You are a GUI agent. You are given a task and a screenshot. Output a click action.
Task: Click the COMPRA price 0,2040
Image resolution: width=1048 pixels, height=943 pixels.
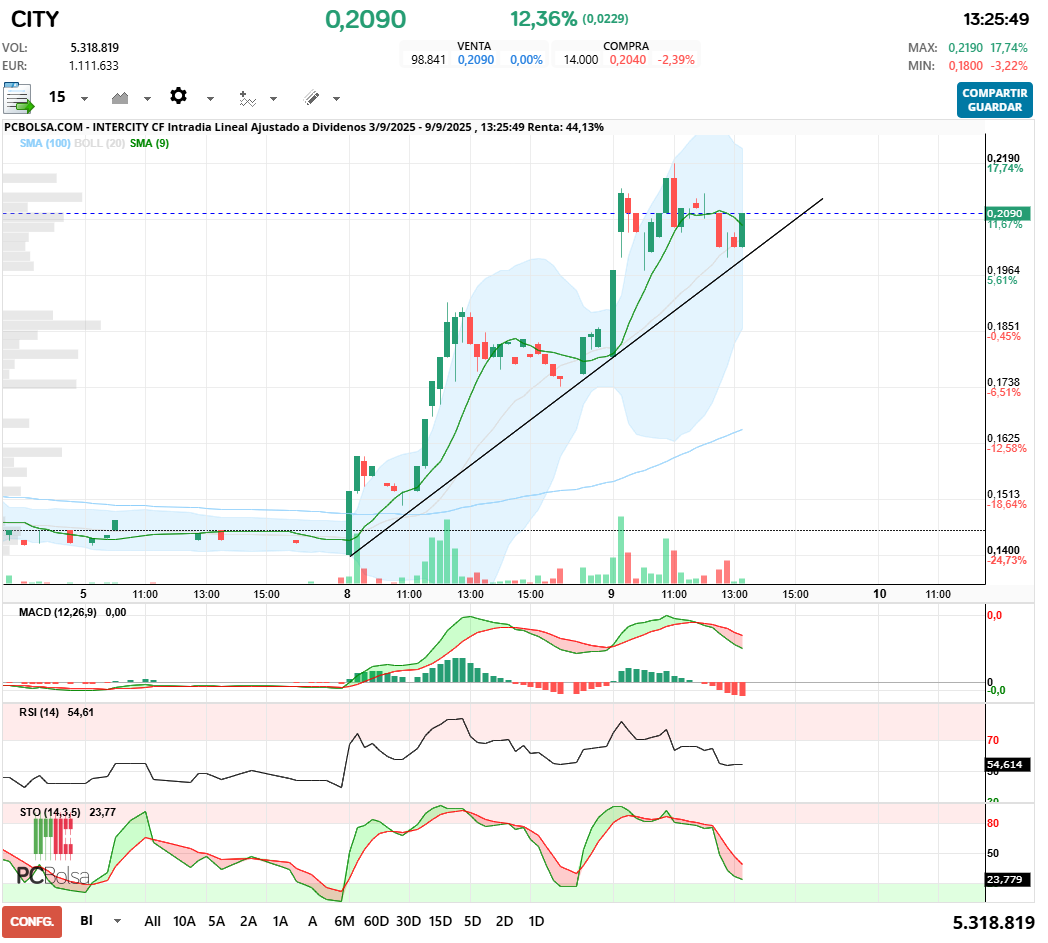click(x=628, y=59)
